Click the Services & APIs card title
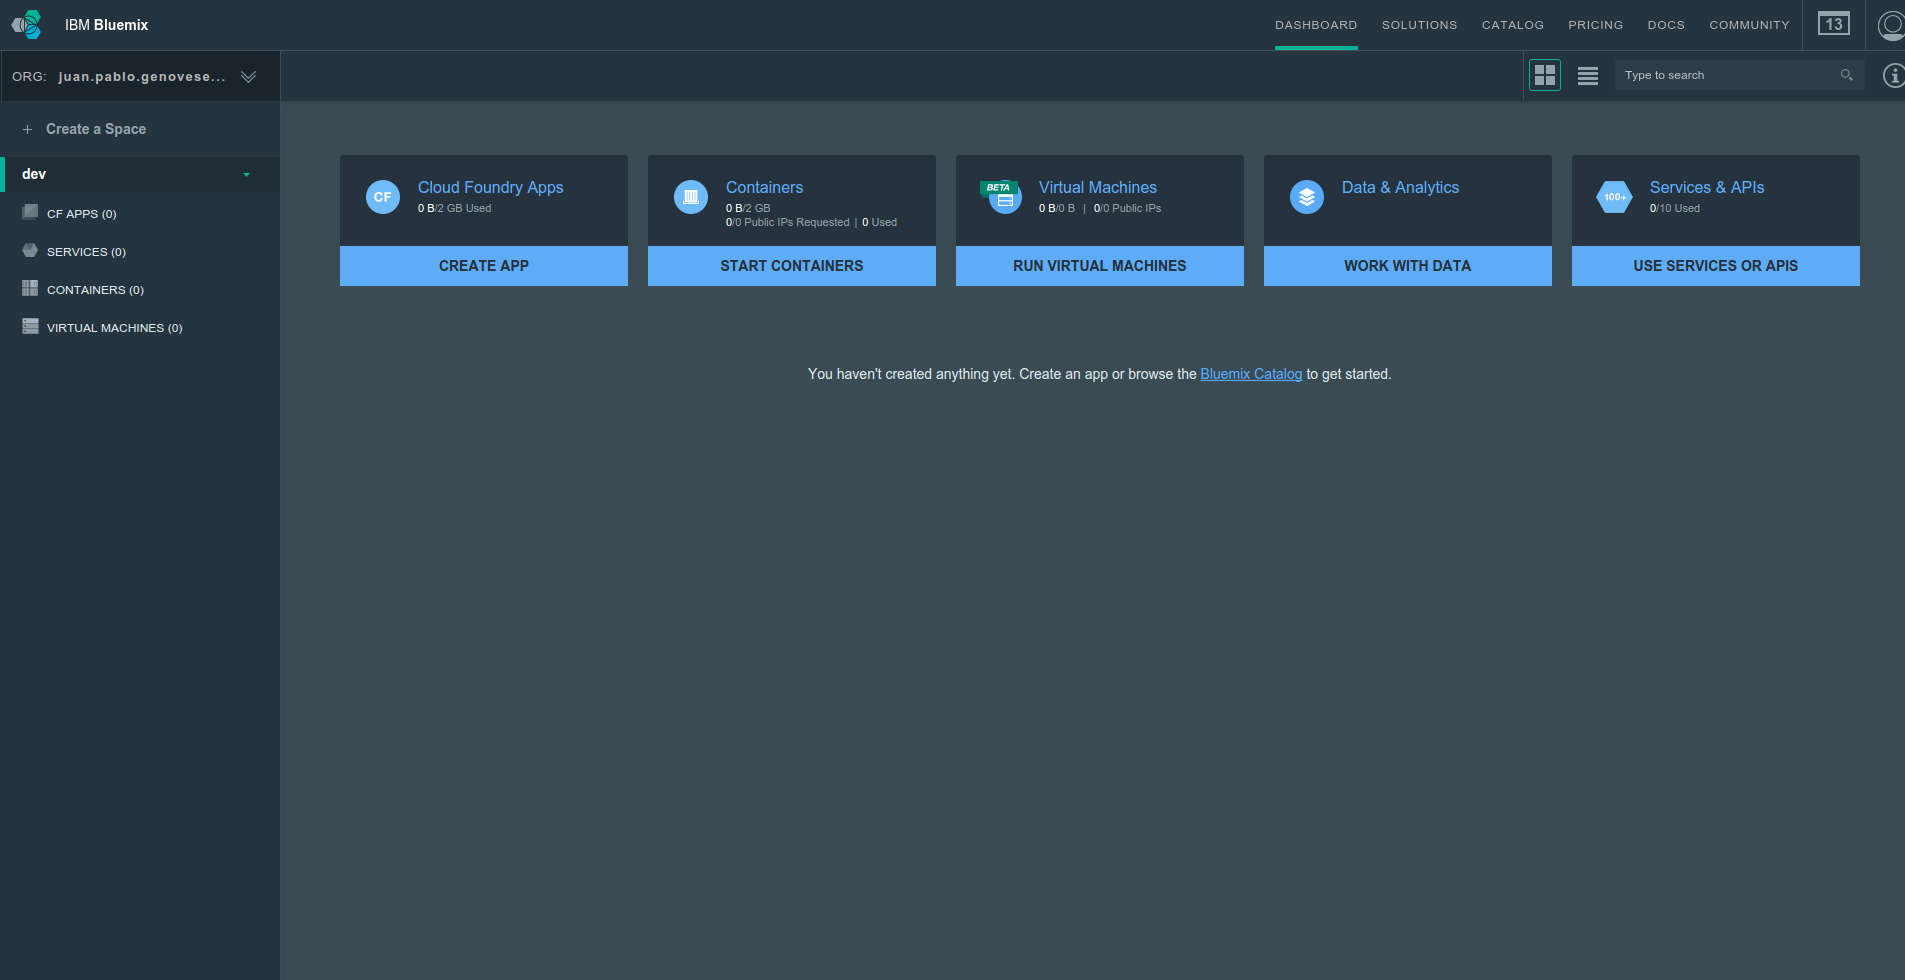The image size is (1905, 980). tap(1707, 188)
